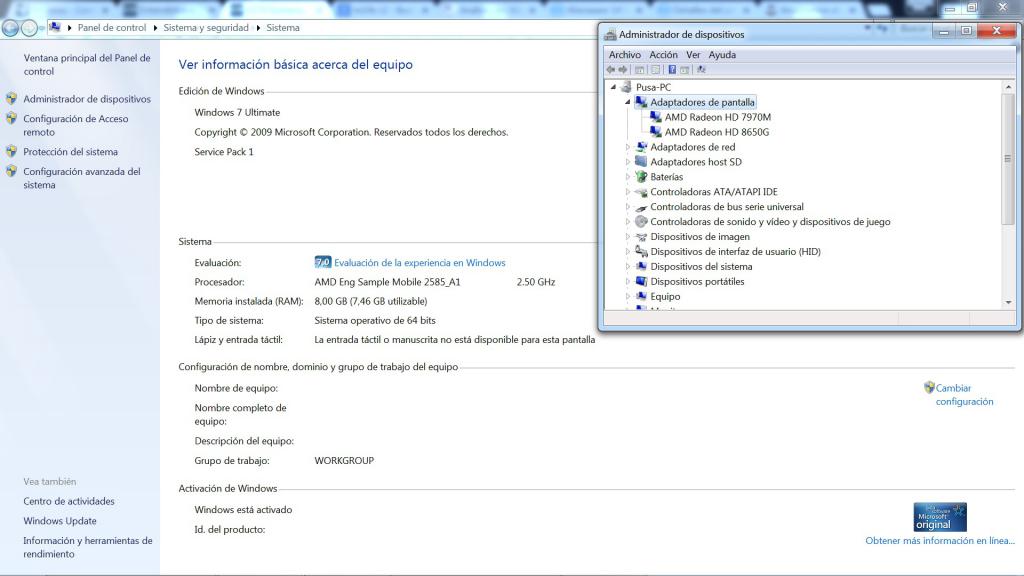Open Ventana principal del Panel de control
The width and height of the screenshot is (1024, 576).
point(87,65)
